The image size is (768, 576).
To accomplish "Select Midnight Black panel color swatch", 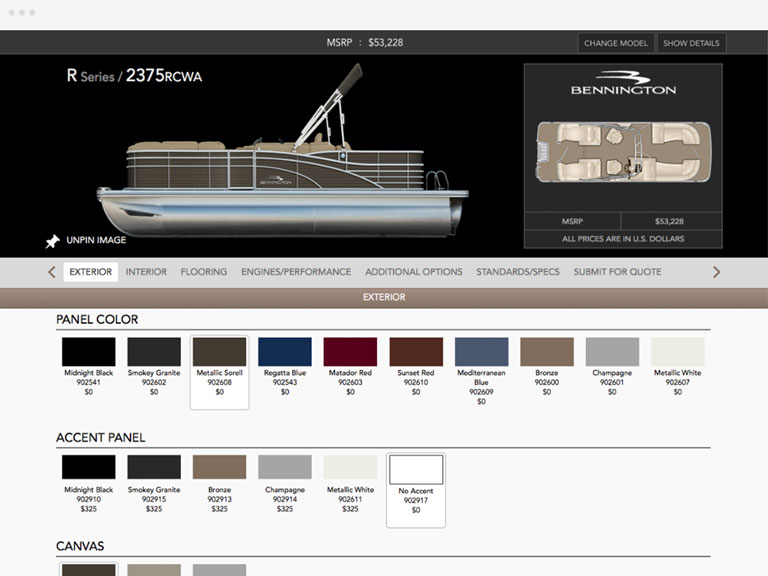I will click(89, 352).
